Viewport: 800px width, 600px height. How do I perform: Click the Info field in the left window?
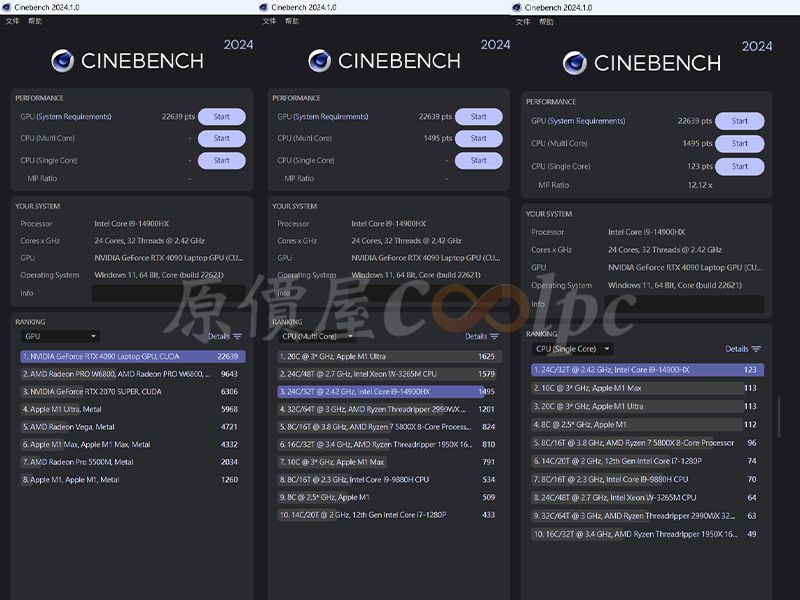coord(168,293)
